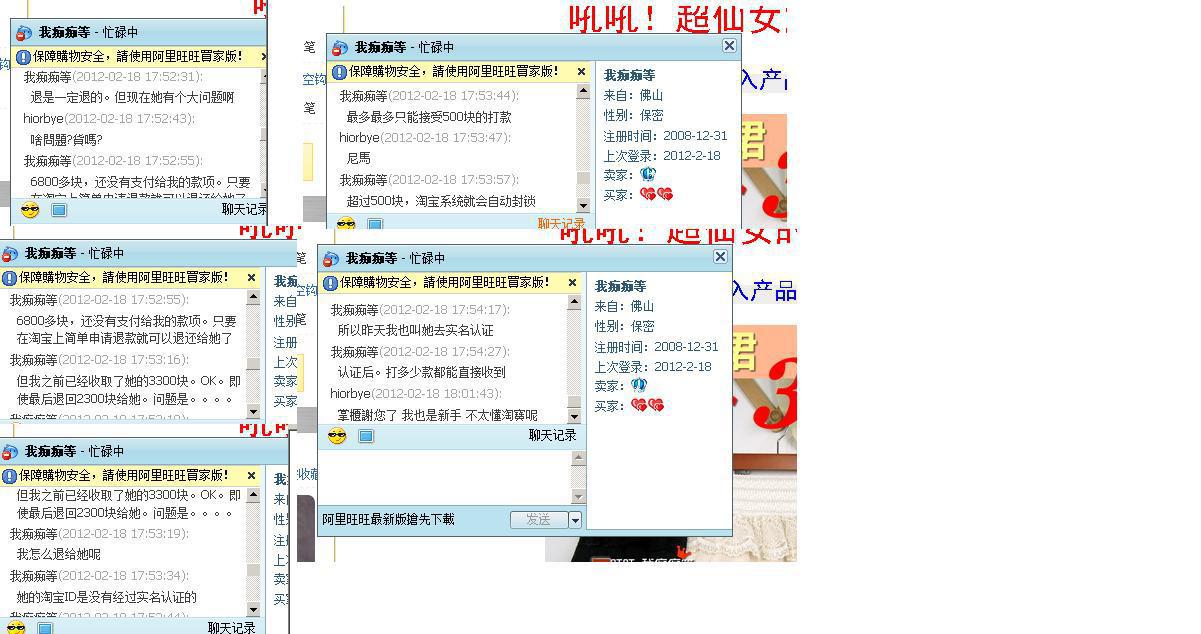Screen dimensions: 1201x634
Task: Click buyer hearts icon in the 17:53:44 window profile
Action: [656, 194]
